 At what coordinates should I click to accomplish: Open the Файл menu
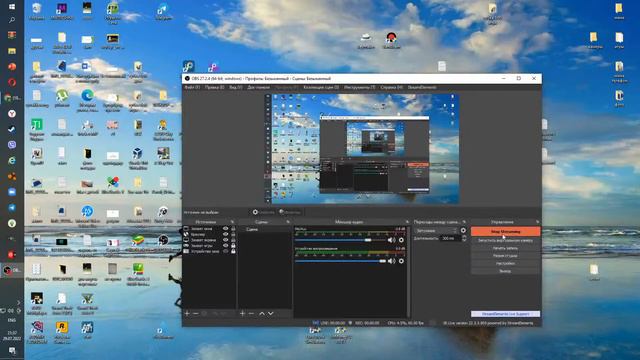click(x=192, y=87)
